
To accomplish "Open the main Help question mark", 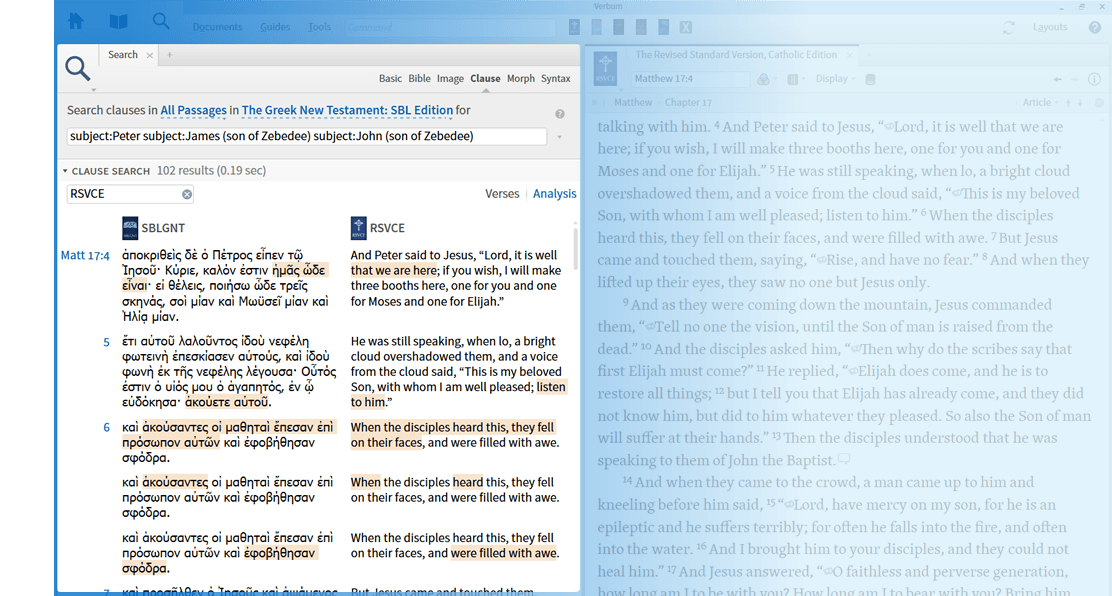I will click(1094, 27).
